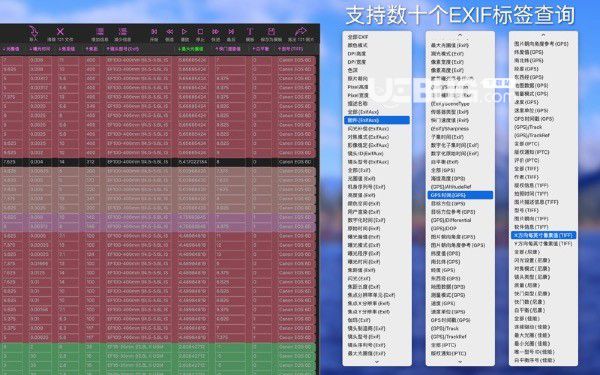Screen dimensions: 600x375
Task: Select Pixel高度 entry
Action: click(x=358, y=87)
